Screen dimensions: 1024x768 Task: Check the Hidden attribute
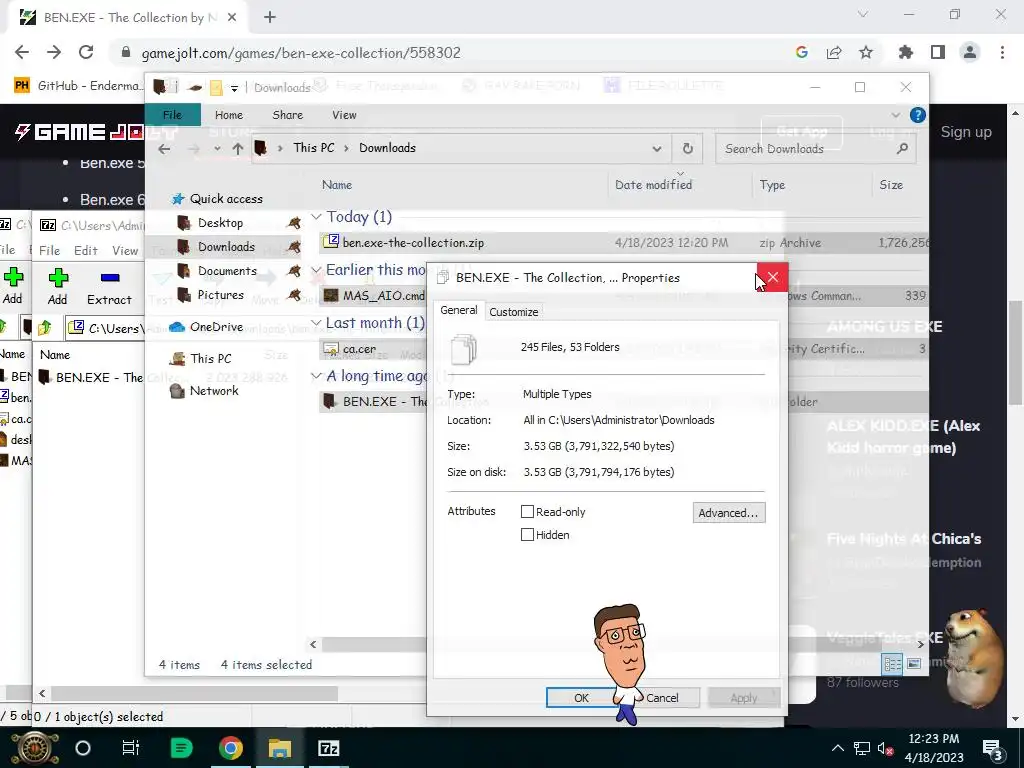coord(528,535)
